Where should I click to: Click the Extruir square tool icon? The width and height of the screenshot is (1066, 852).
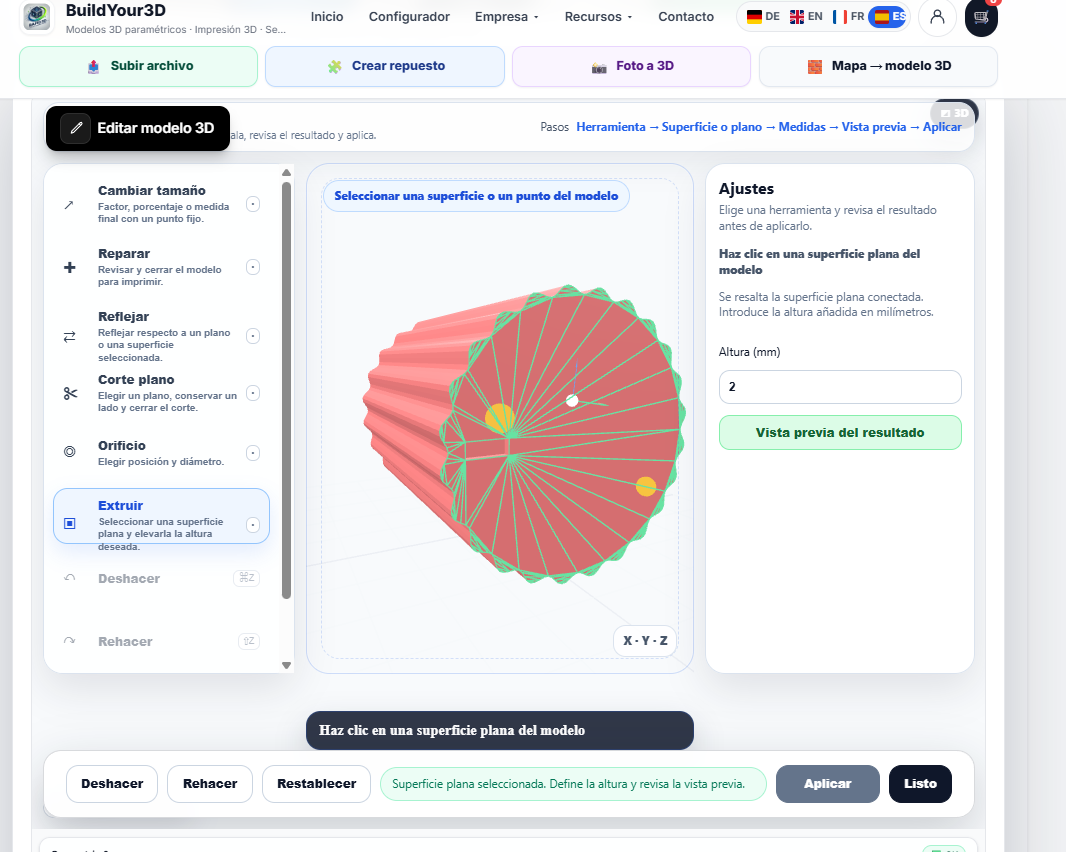click(69, 523)
